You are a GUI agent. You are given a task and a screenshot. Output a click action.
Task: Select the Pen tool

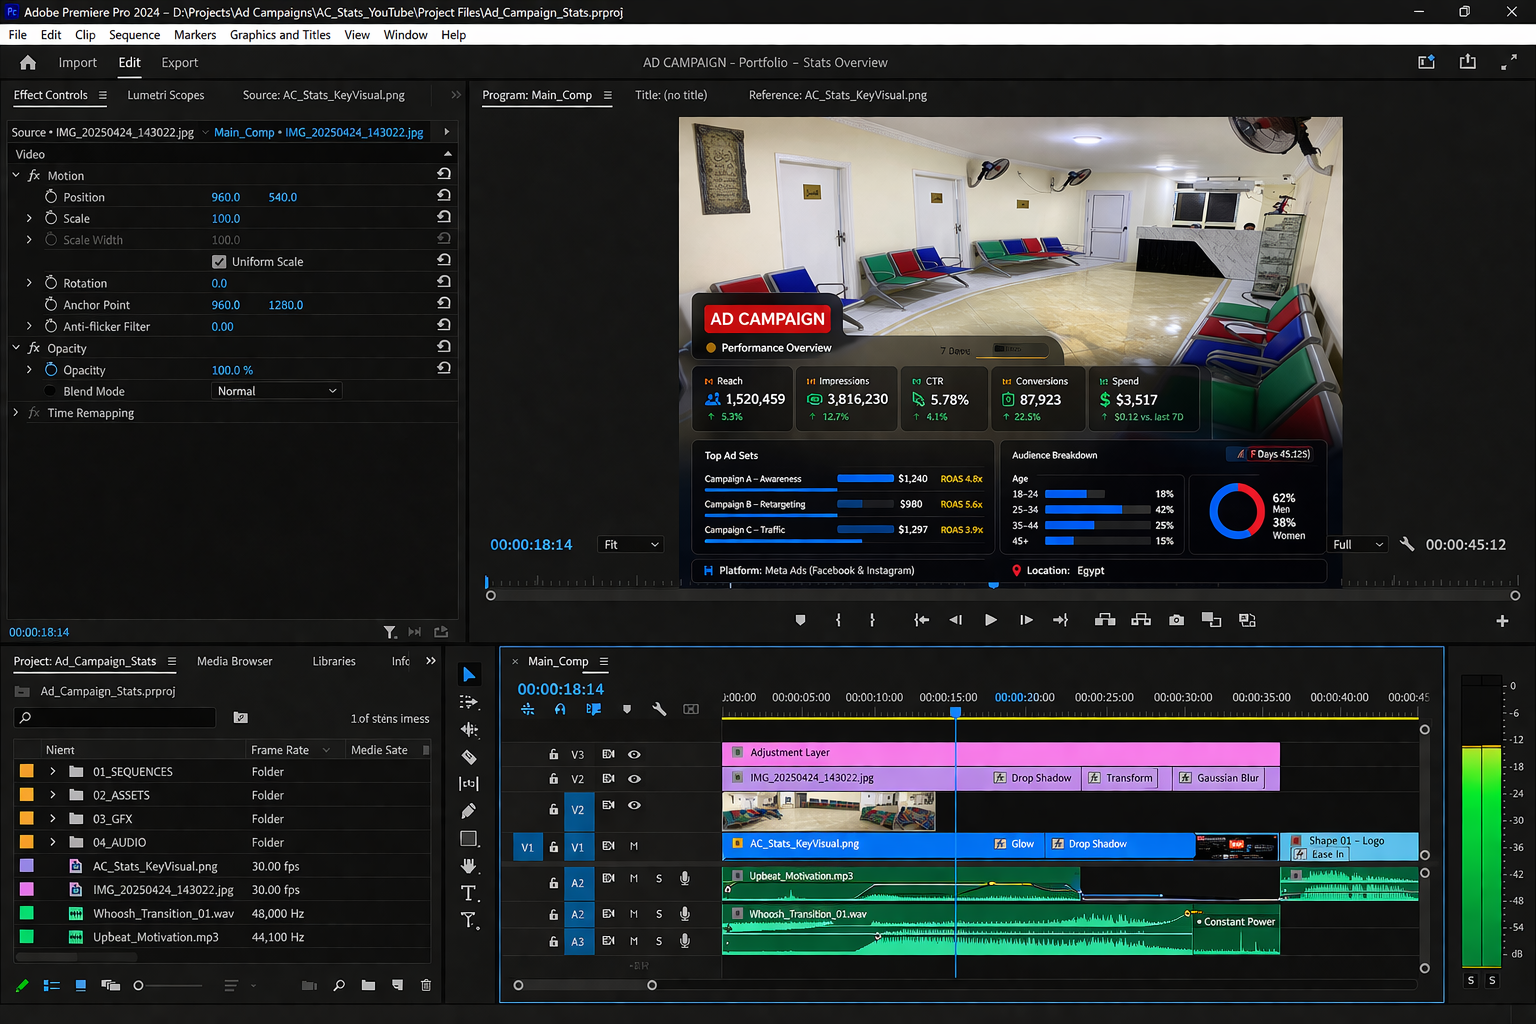469,811
